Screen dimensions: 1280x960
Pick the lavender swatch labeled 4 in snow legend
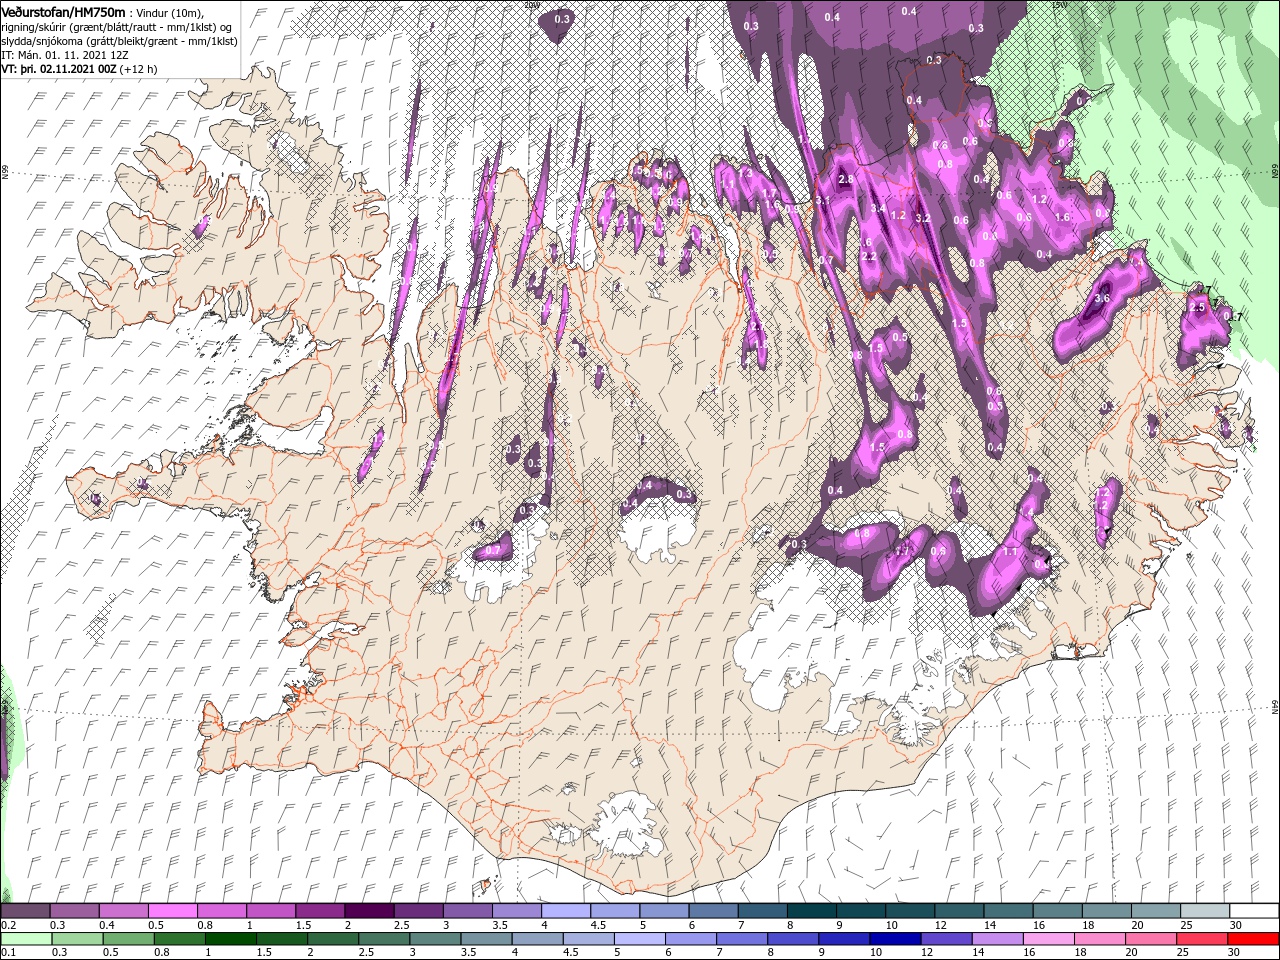coord(566,911)
